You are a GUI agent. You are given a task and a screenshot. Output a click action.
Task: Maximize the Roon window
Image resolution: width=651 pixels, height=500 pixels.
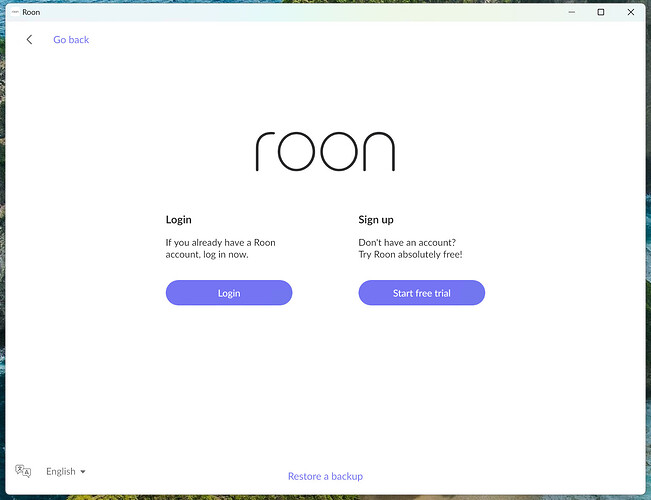tap(601, 12)
